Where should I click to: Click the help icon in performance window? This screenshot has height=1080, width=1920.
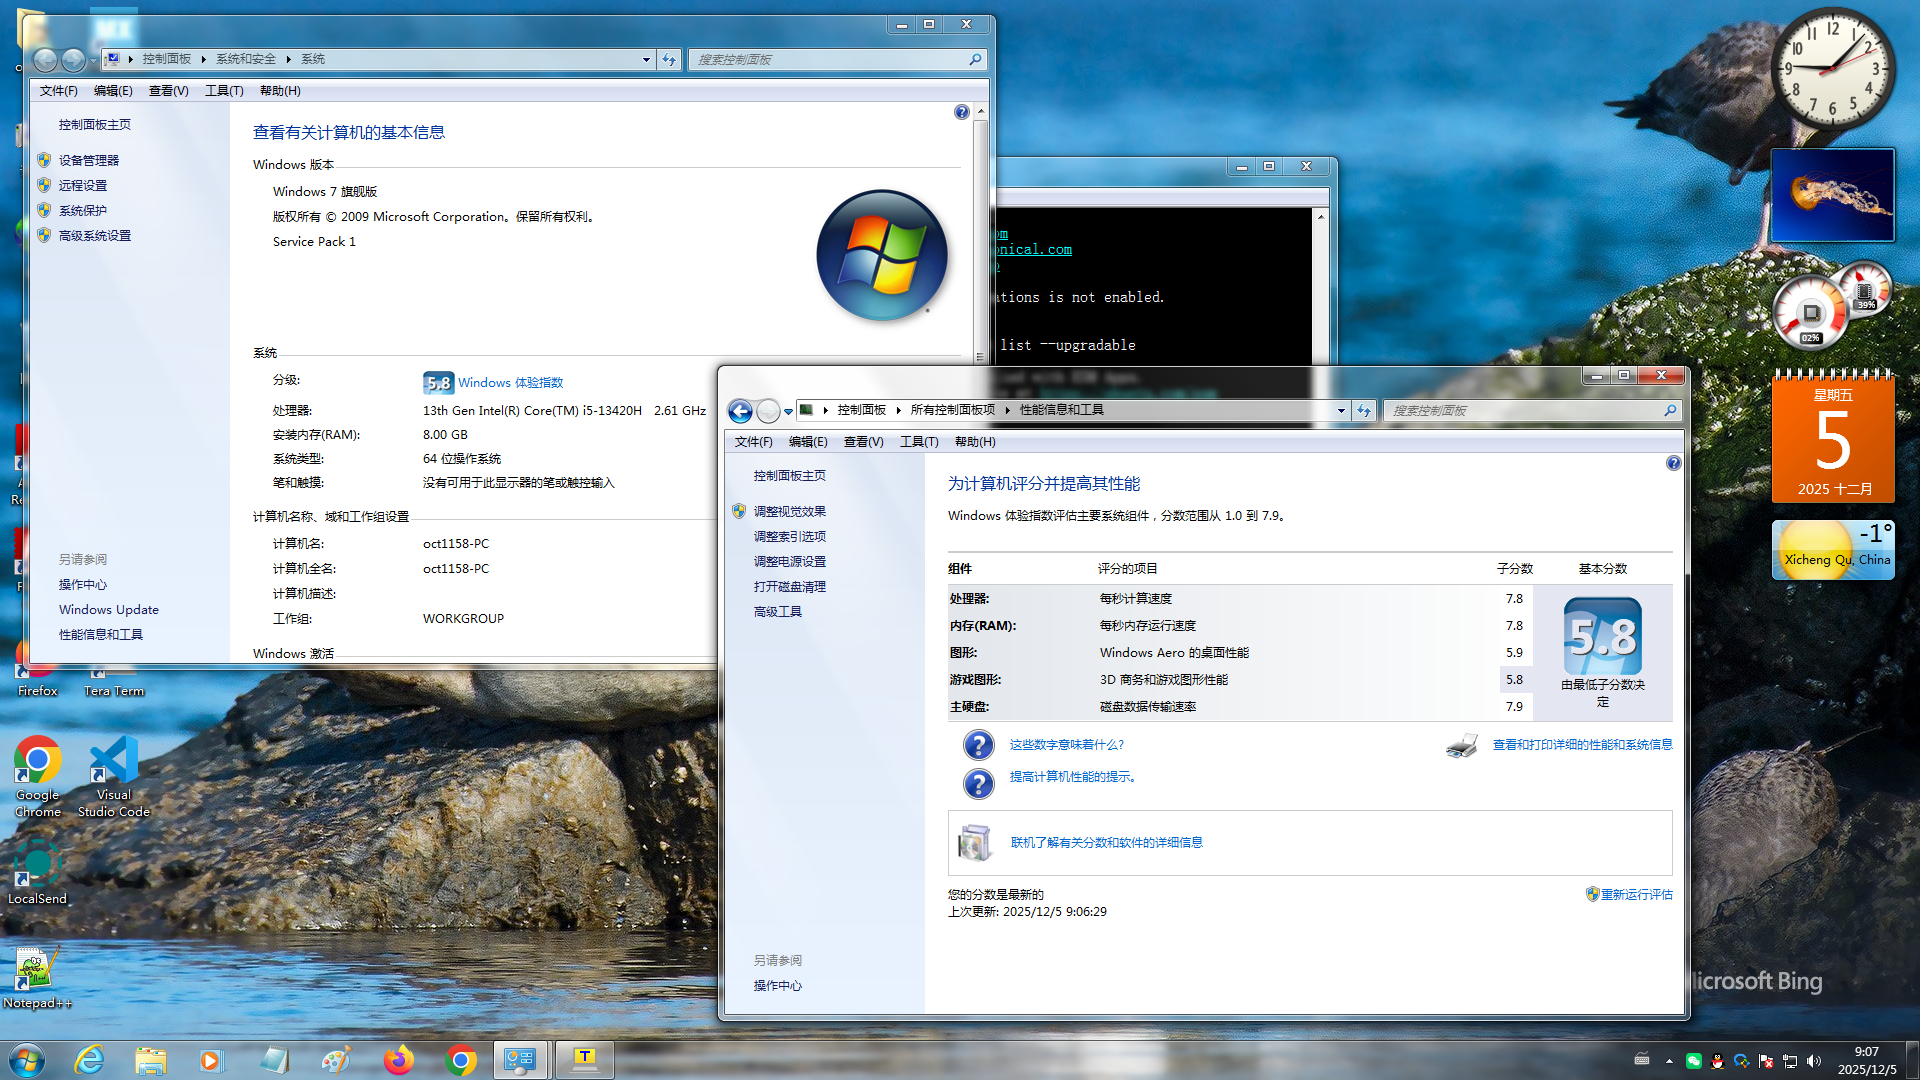(1673, 463)
